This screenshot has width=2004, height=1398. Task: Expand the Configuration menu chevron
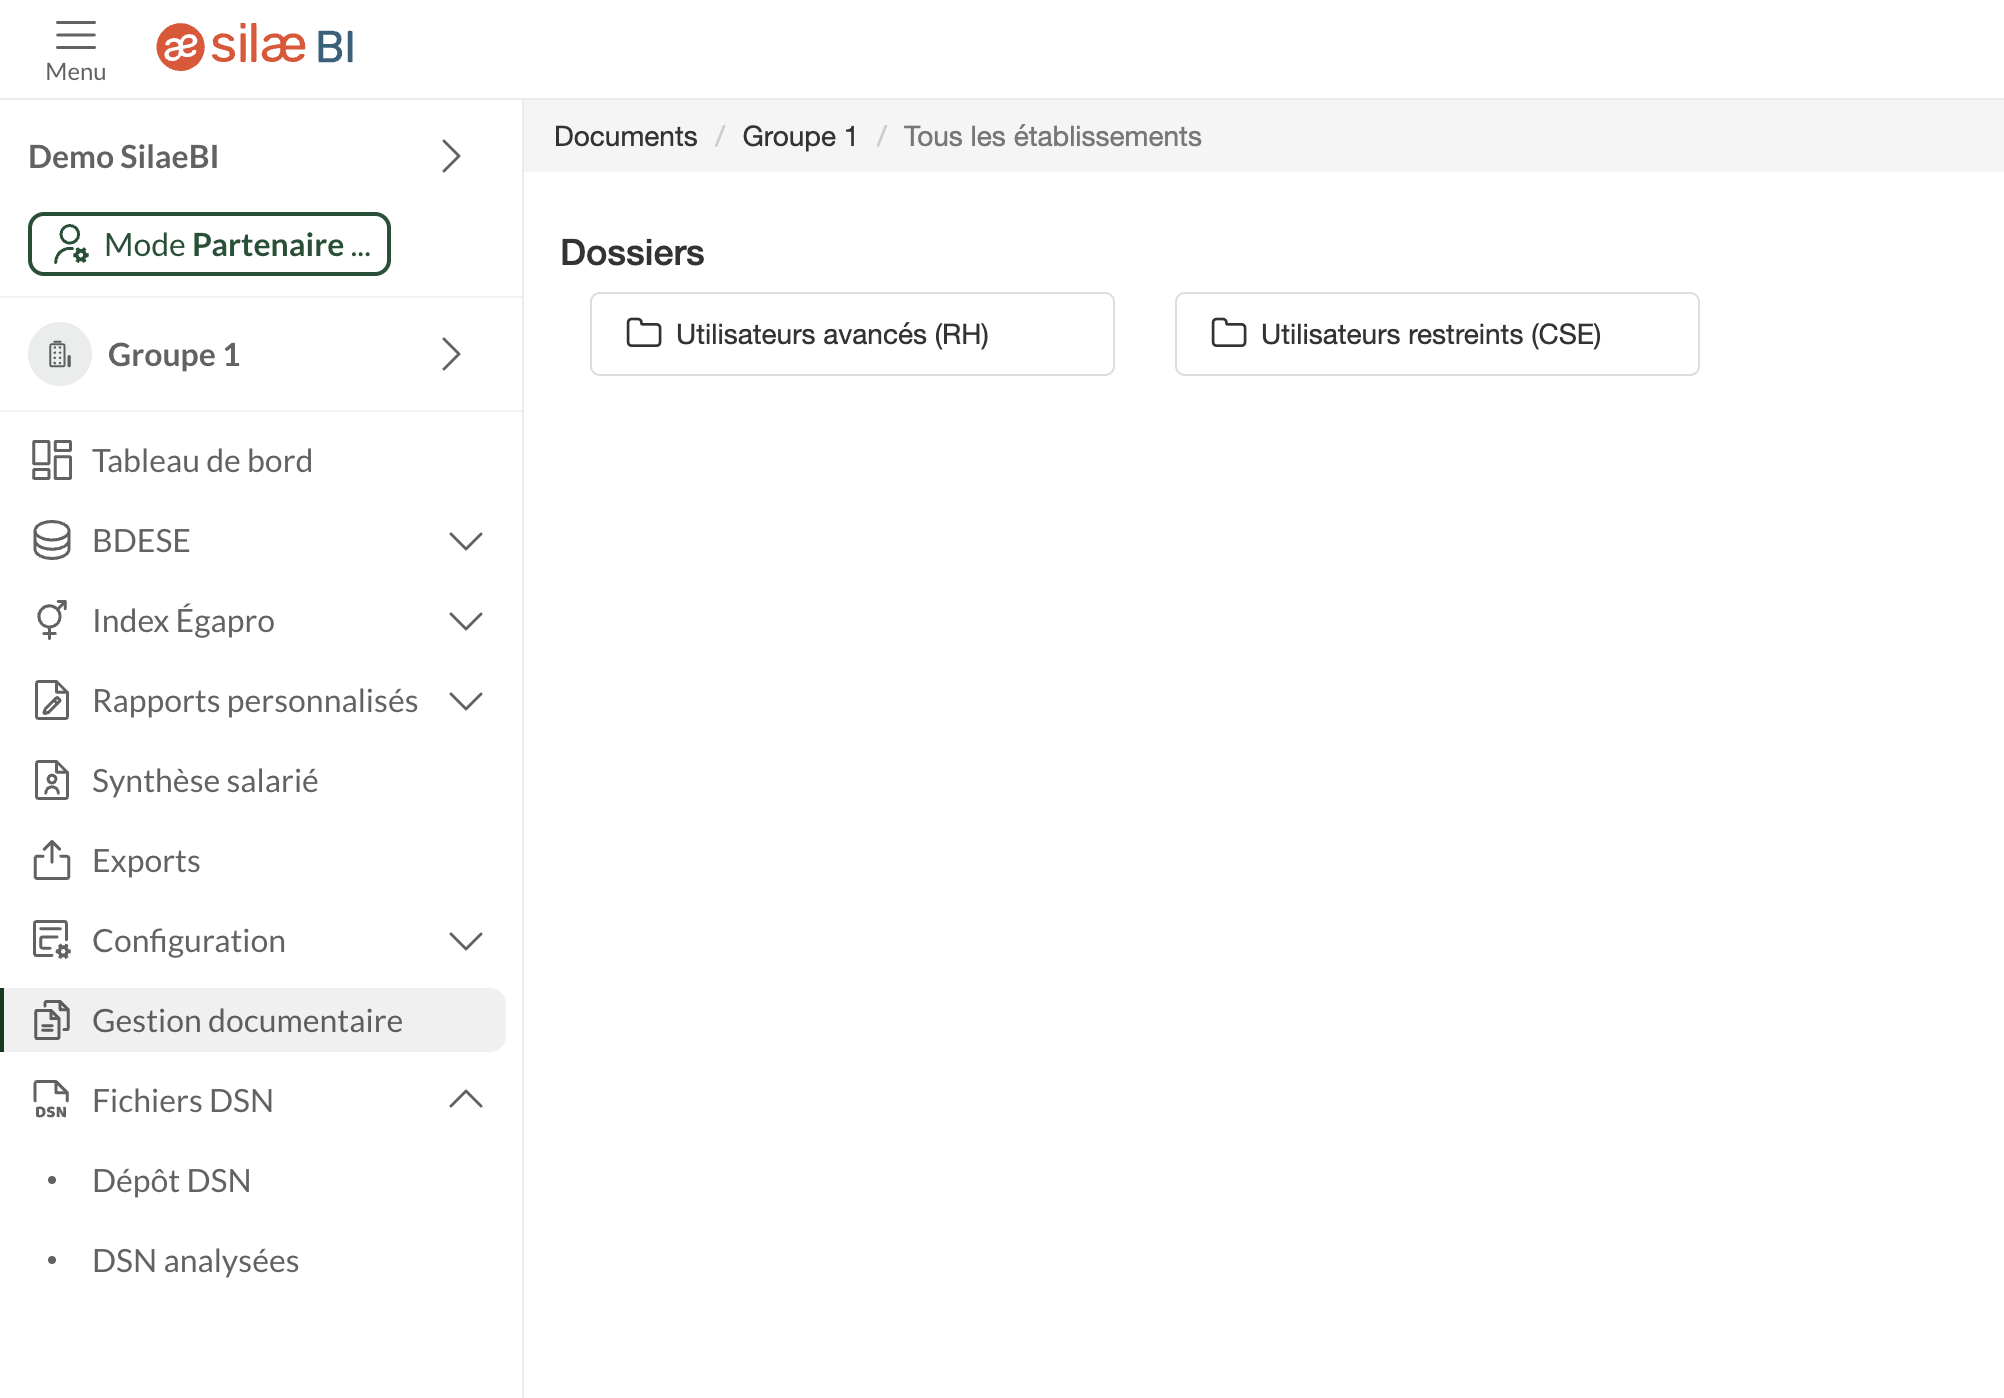[466, 941]
